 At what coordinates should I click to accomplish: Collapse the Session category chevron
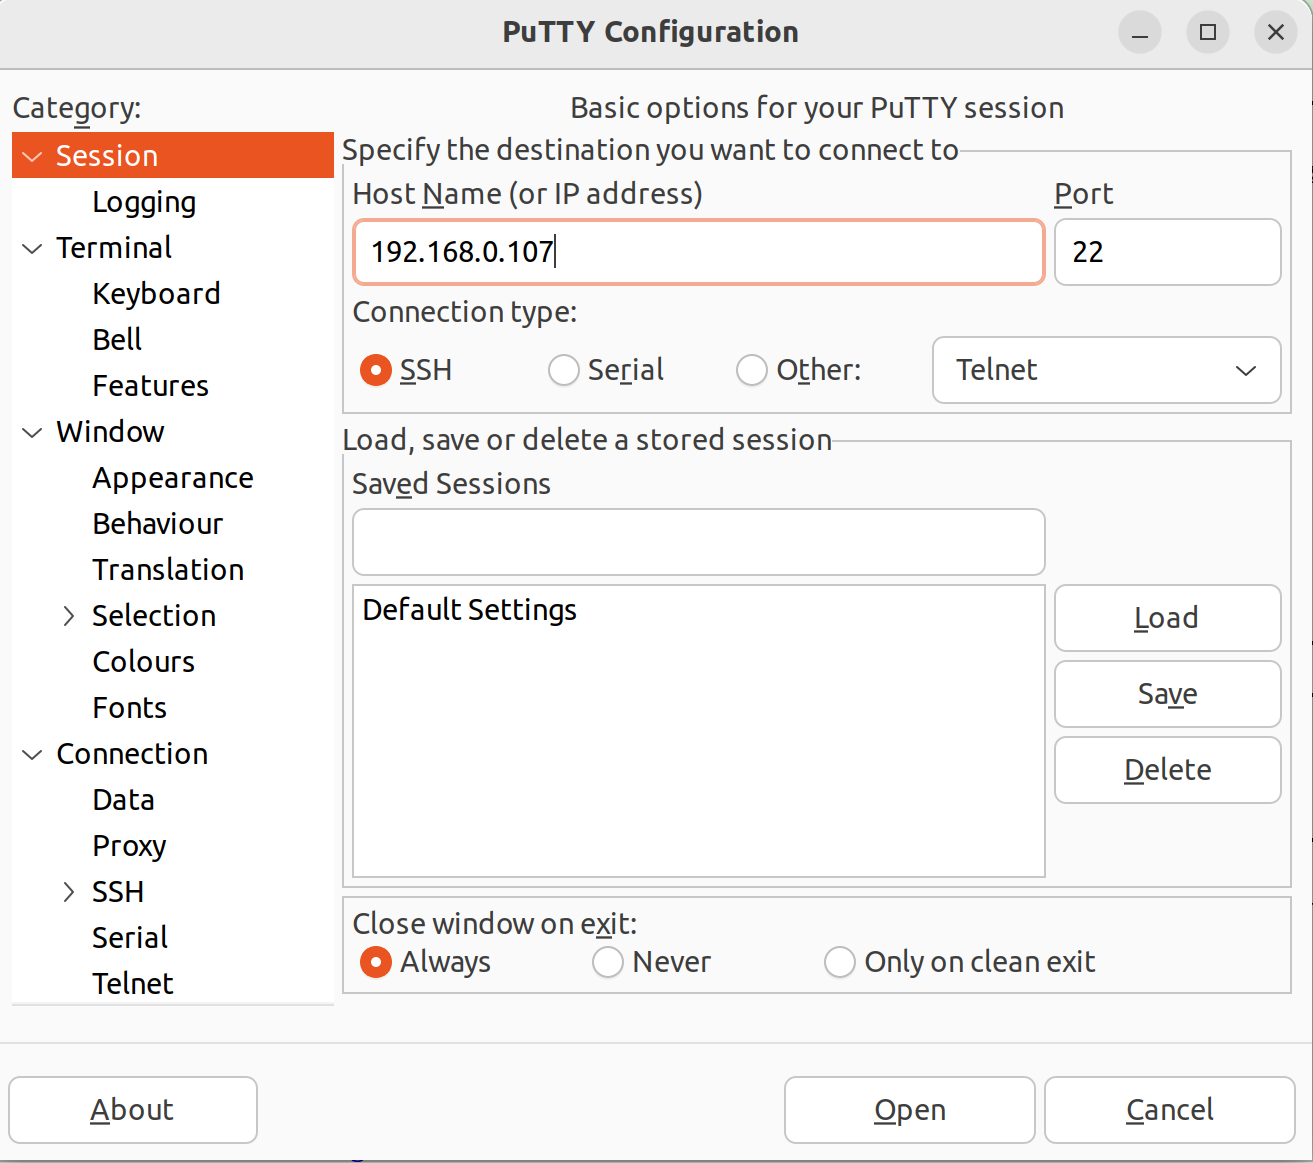point(33,157)
